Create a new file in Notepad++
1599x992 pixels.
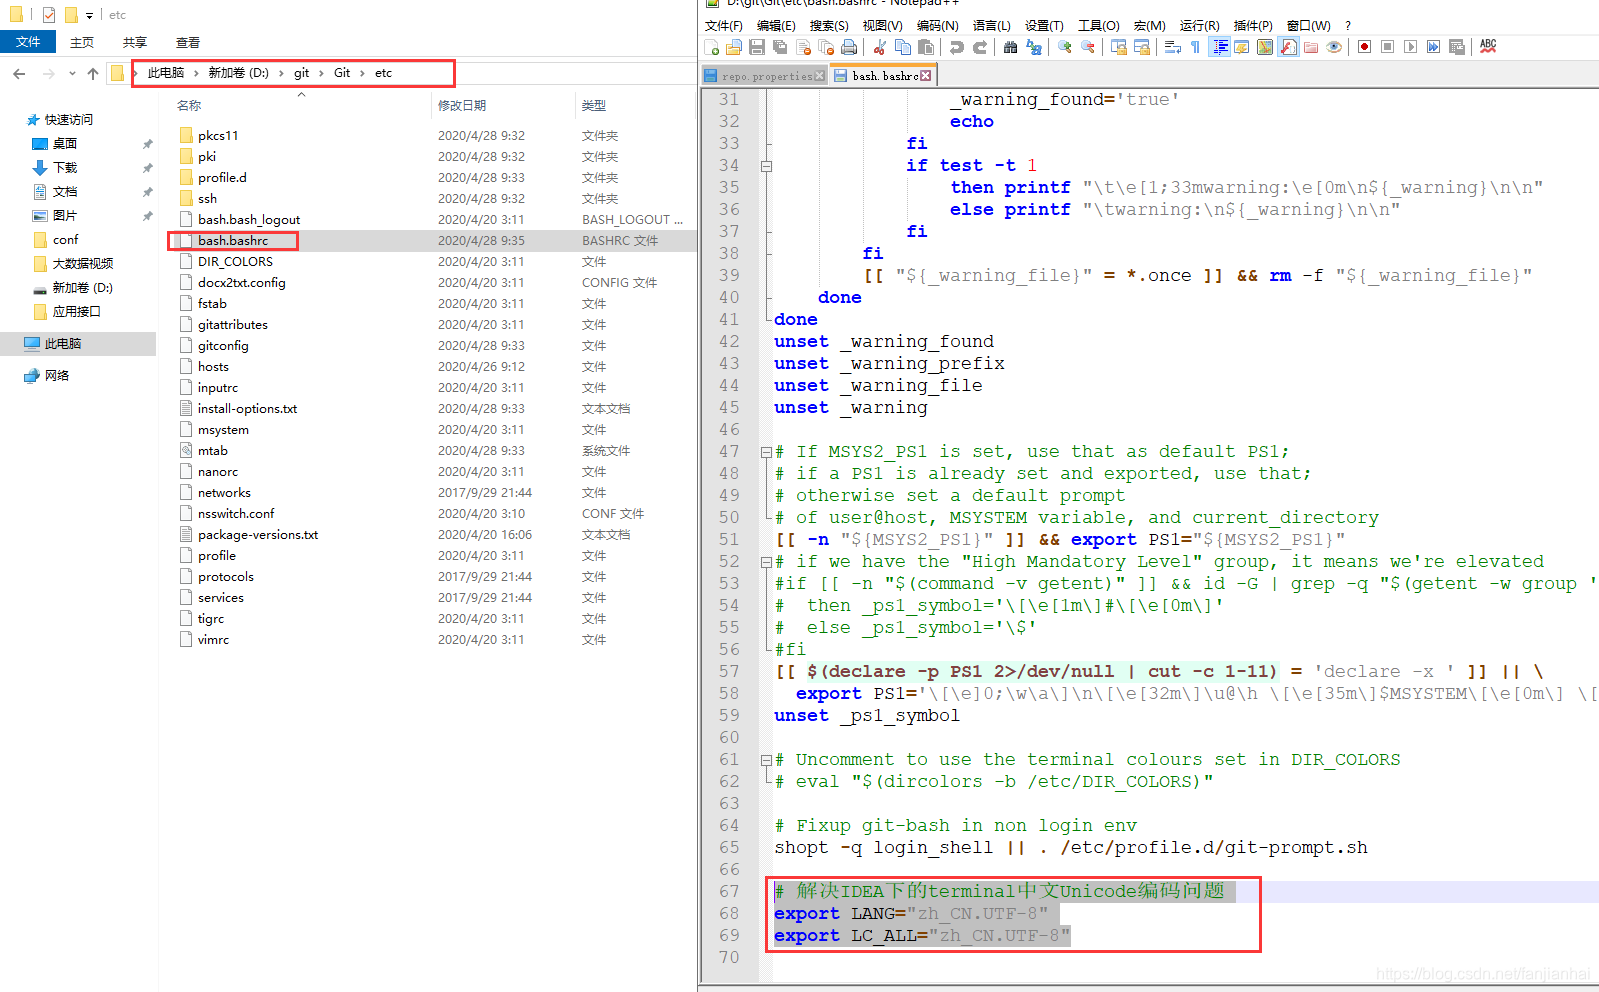[712, 47]
